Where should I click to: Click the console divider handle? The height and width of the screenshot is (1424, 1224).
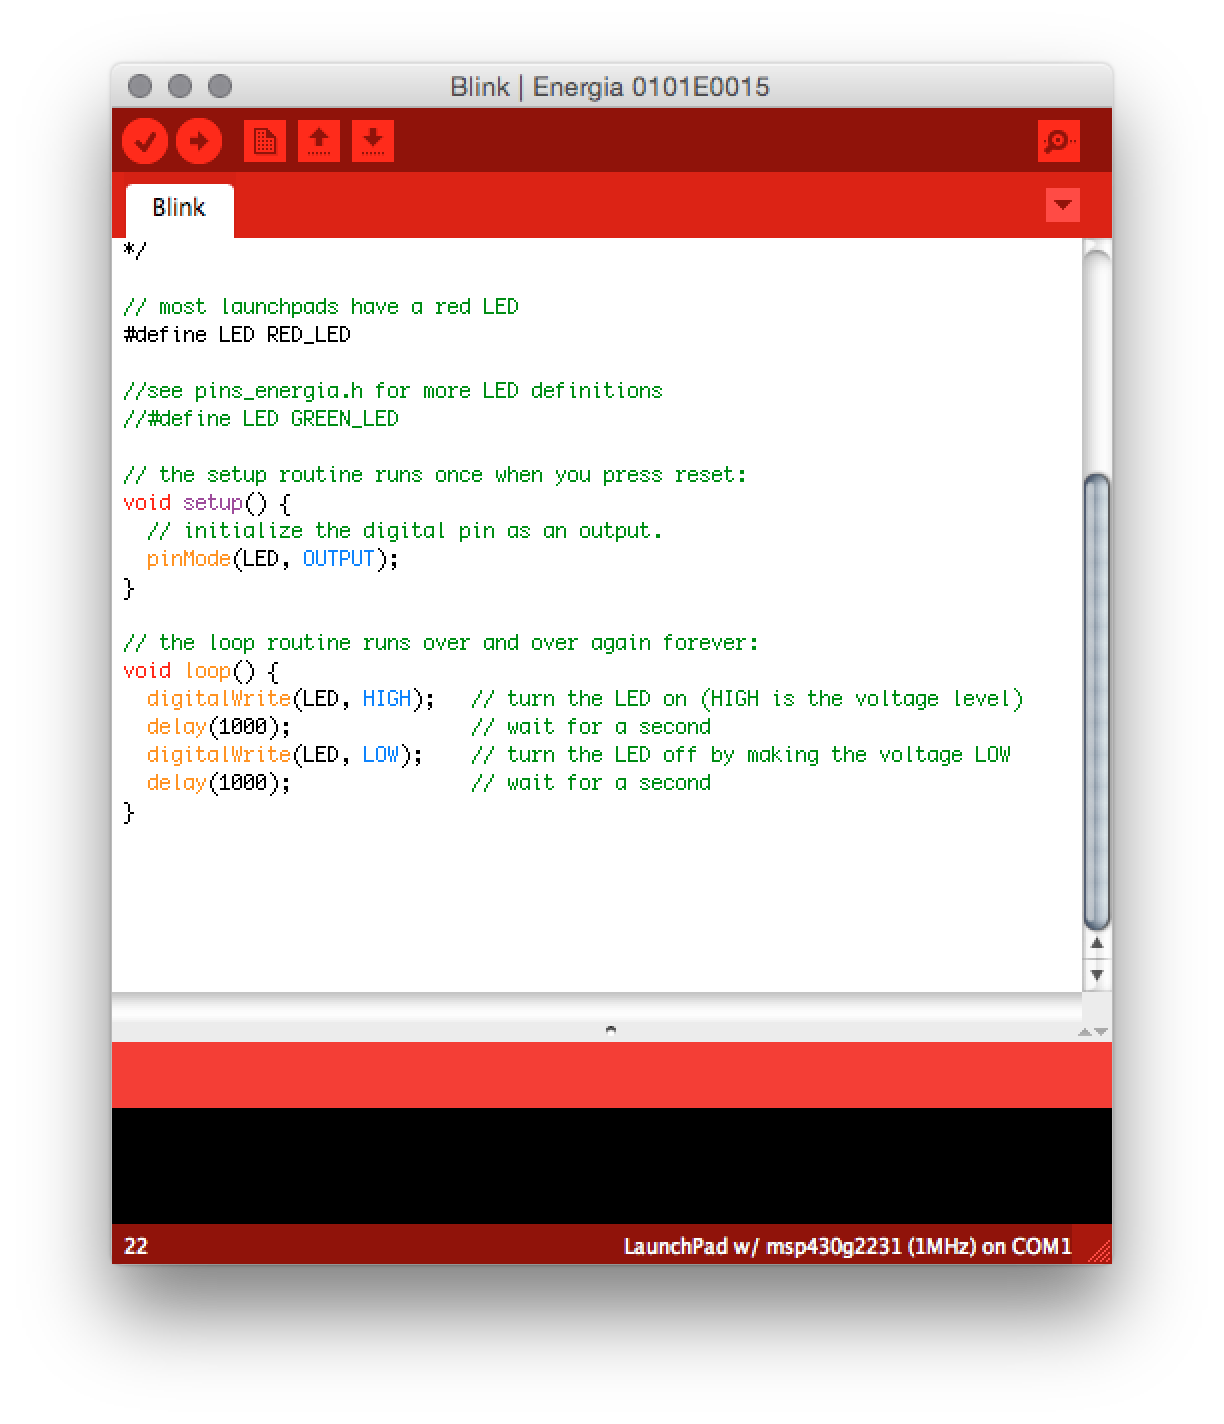click(x=611, y=1029)
